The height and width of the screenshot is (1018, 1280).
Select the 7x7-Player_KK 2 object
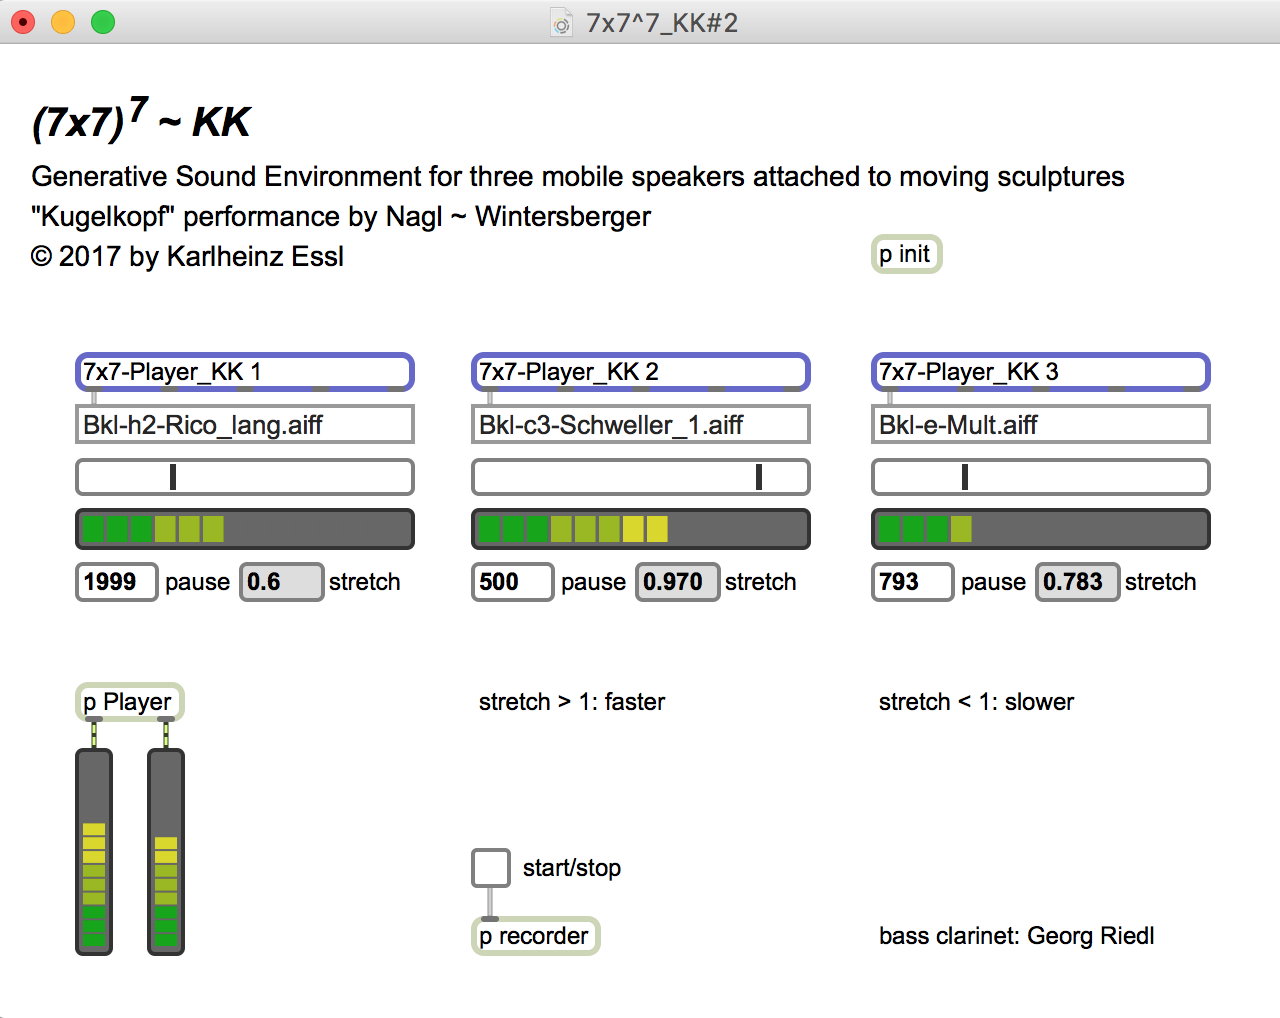point(640,372)
